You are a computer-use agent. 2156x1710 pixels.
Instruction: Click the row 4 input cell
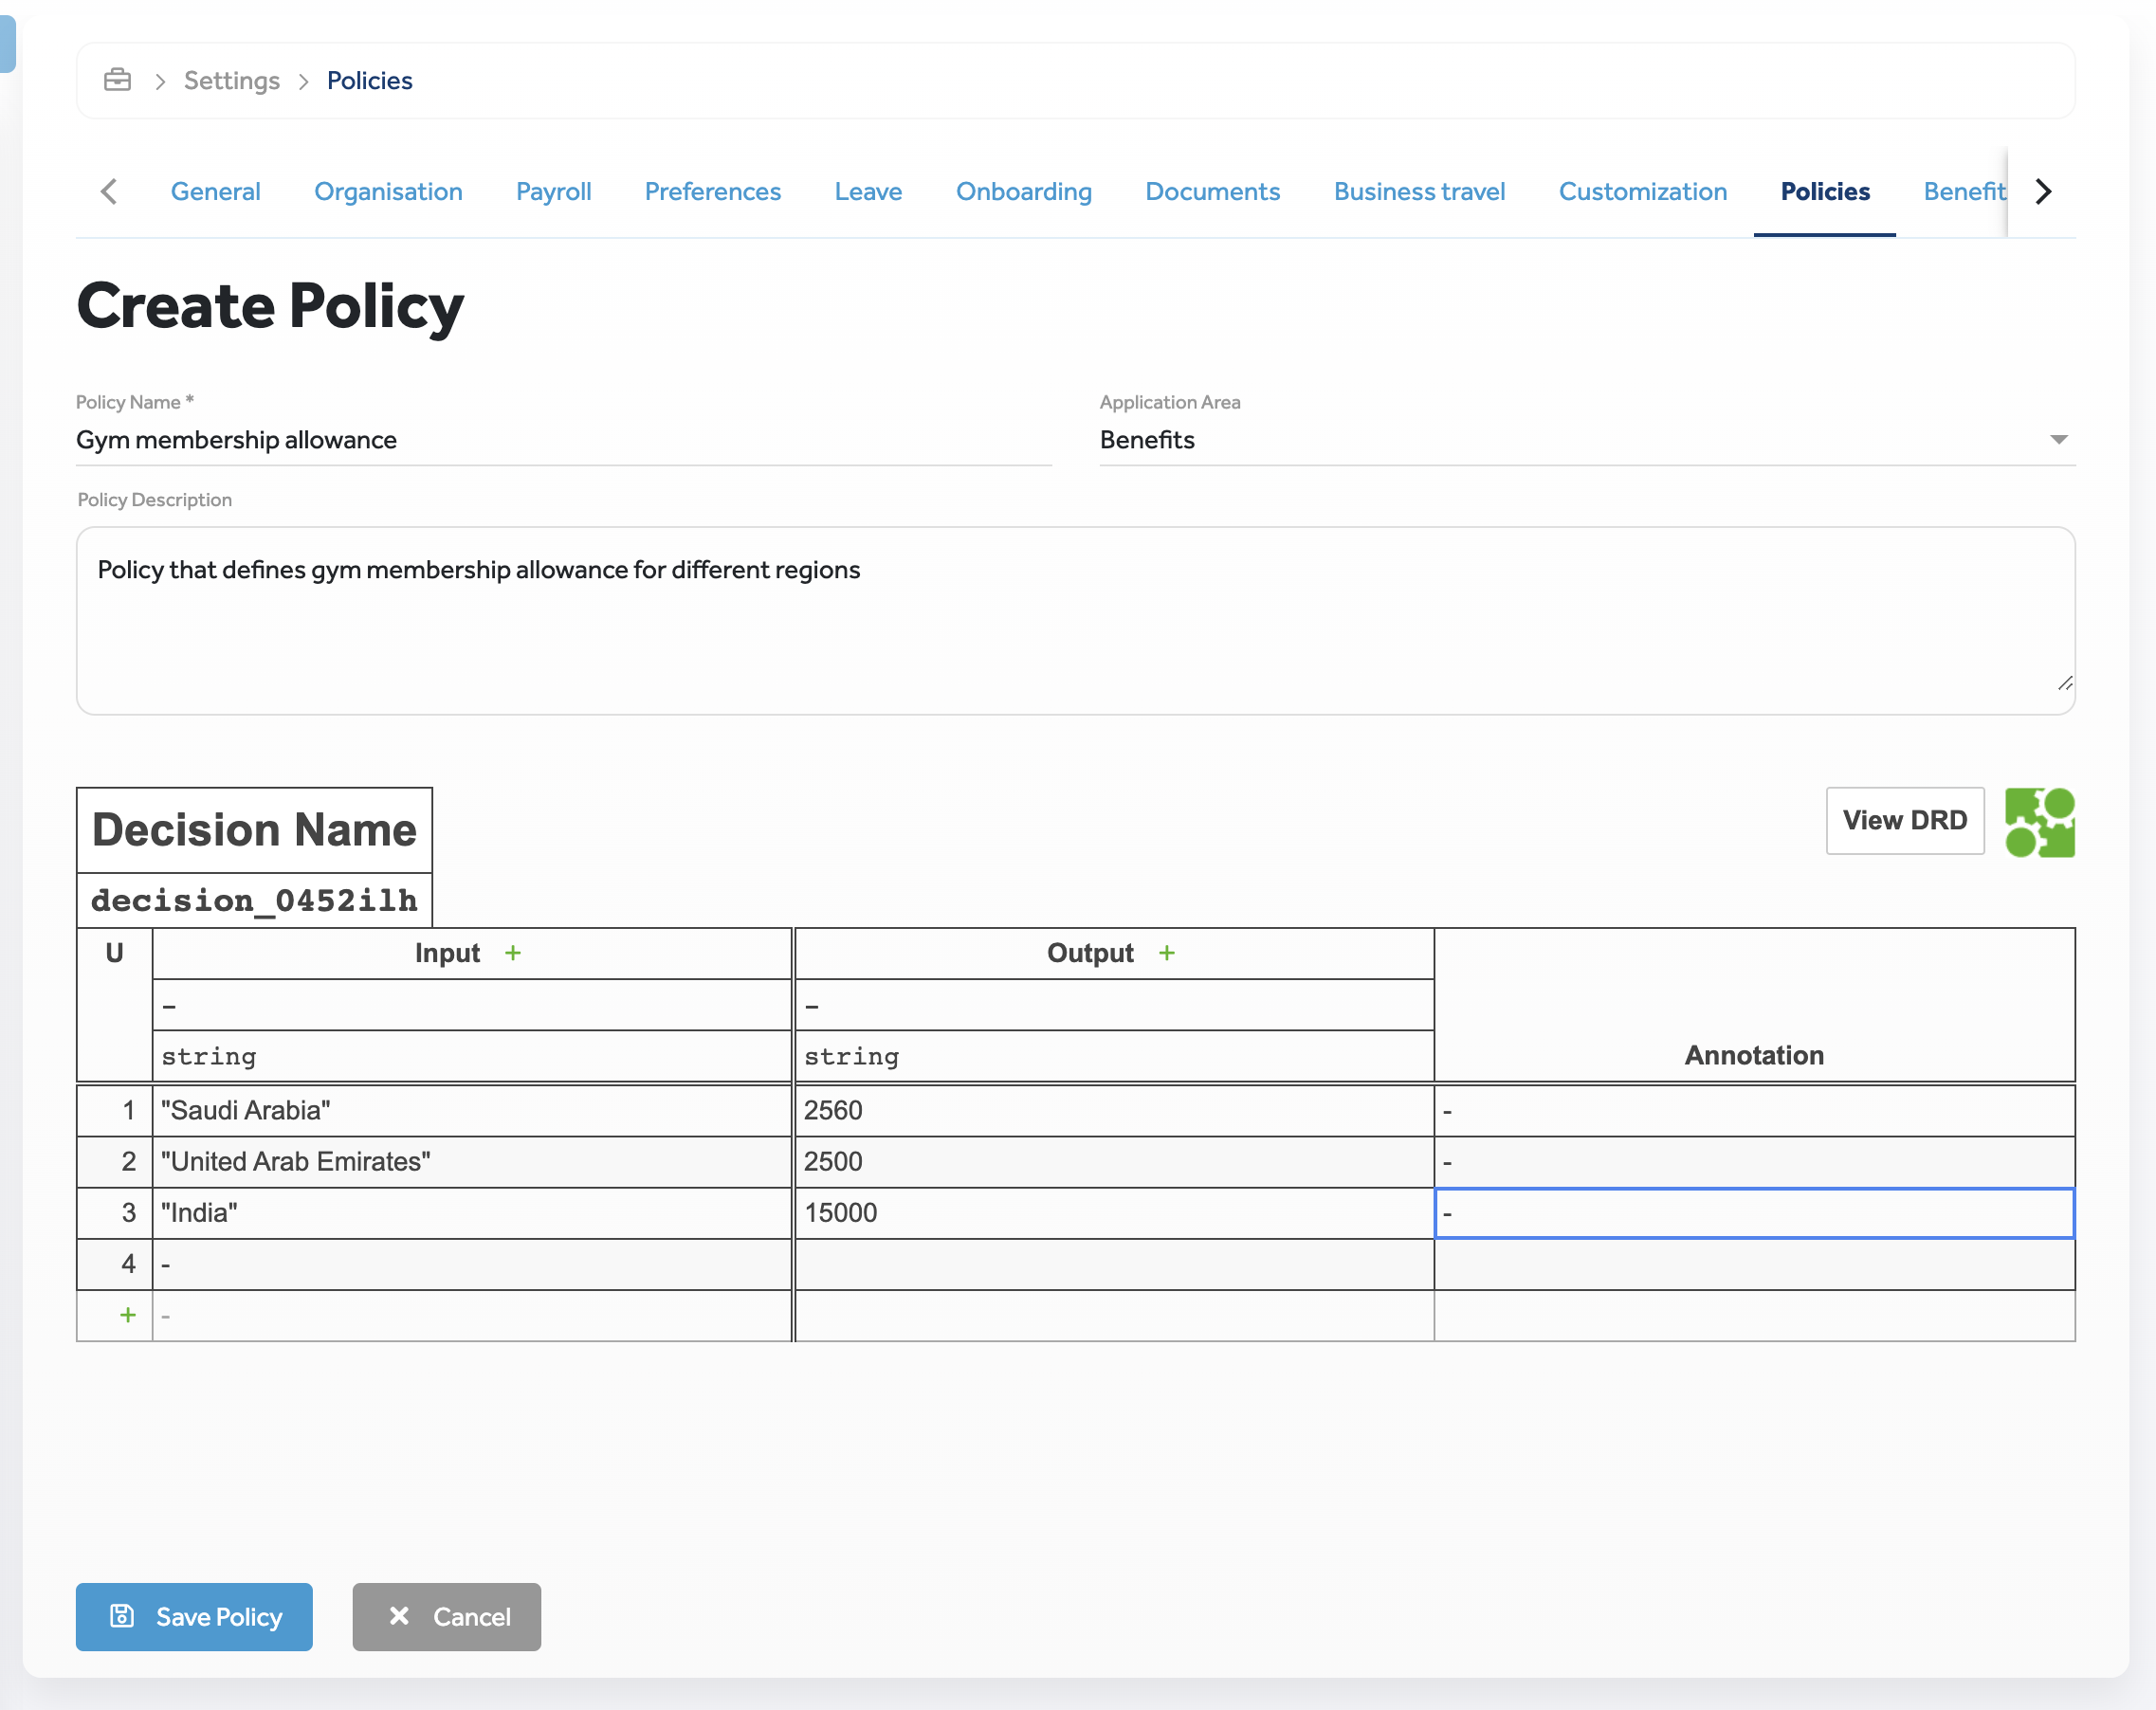point(472,1264)
